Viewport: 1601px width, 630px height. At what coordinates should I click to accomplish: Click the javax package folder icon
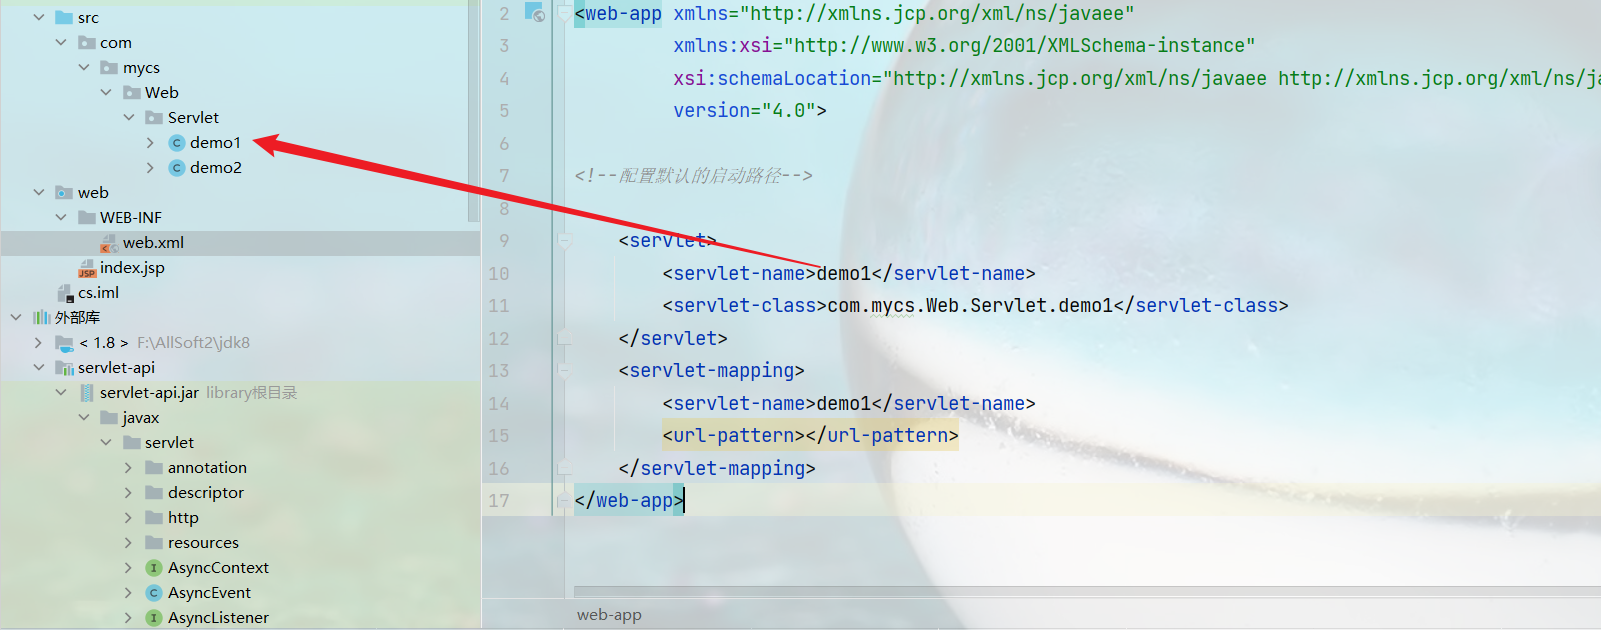109,418
